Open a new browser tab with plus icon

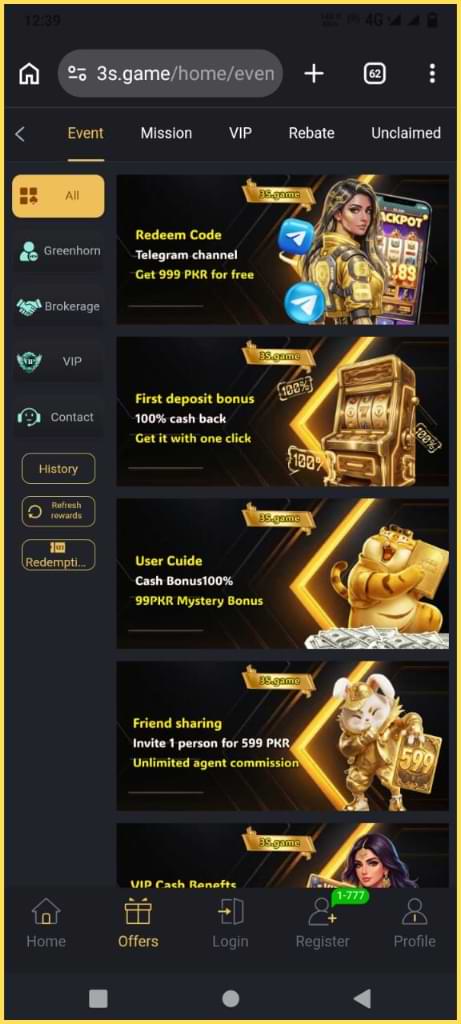tap(313, 74)
